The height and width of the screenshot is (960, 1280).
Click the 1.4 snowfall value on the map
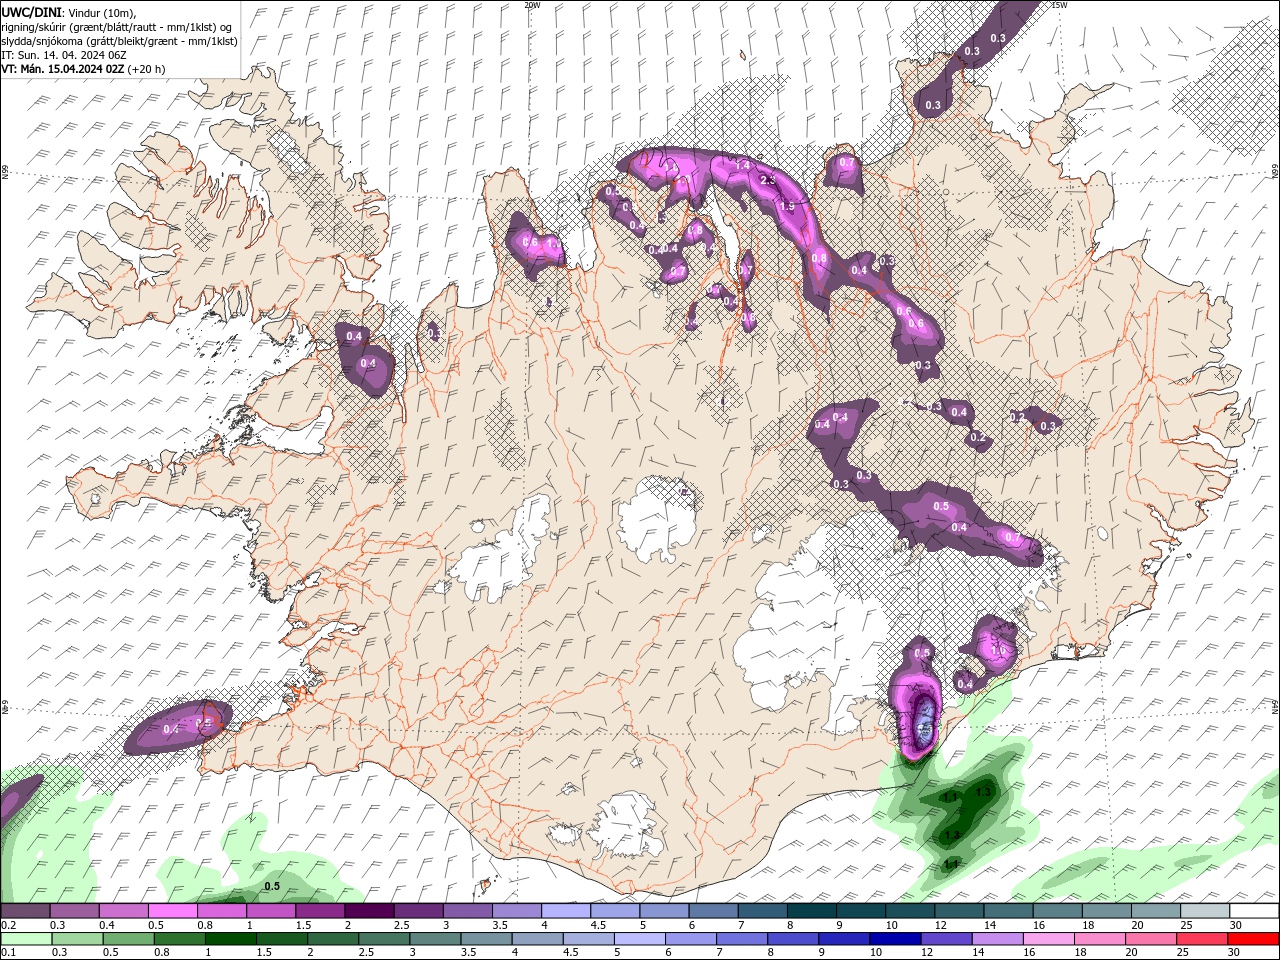click(742, 165)
